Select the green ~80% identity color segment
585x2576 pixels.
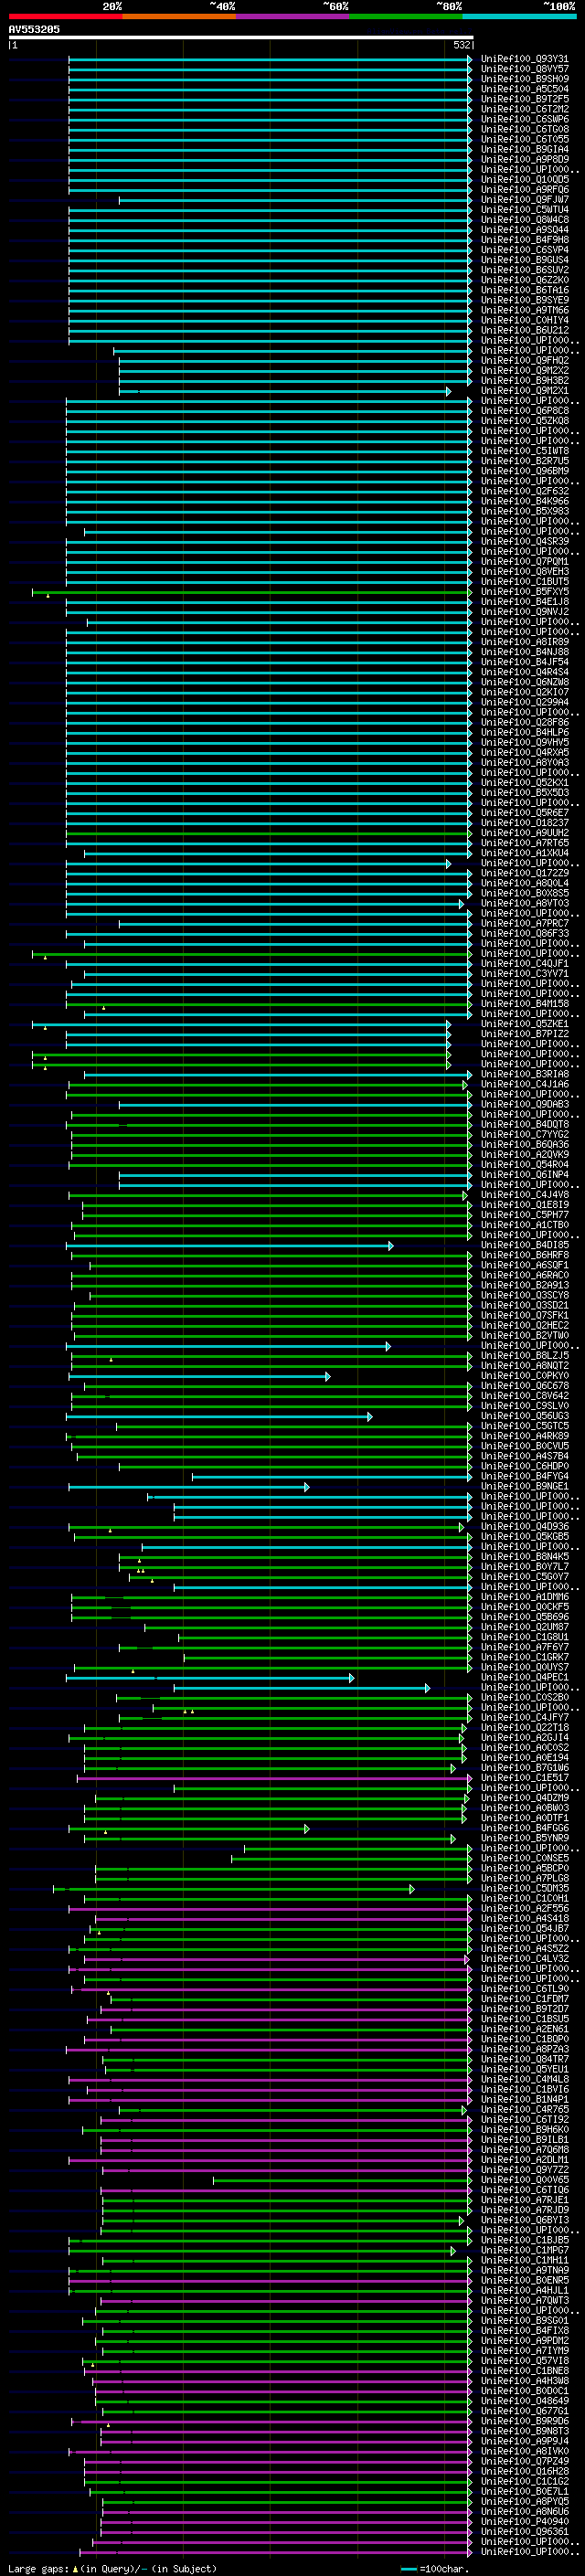[406, 16]
